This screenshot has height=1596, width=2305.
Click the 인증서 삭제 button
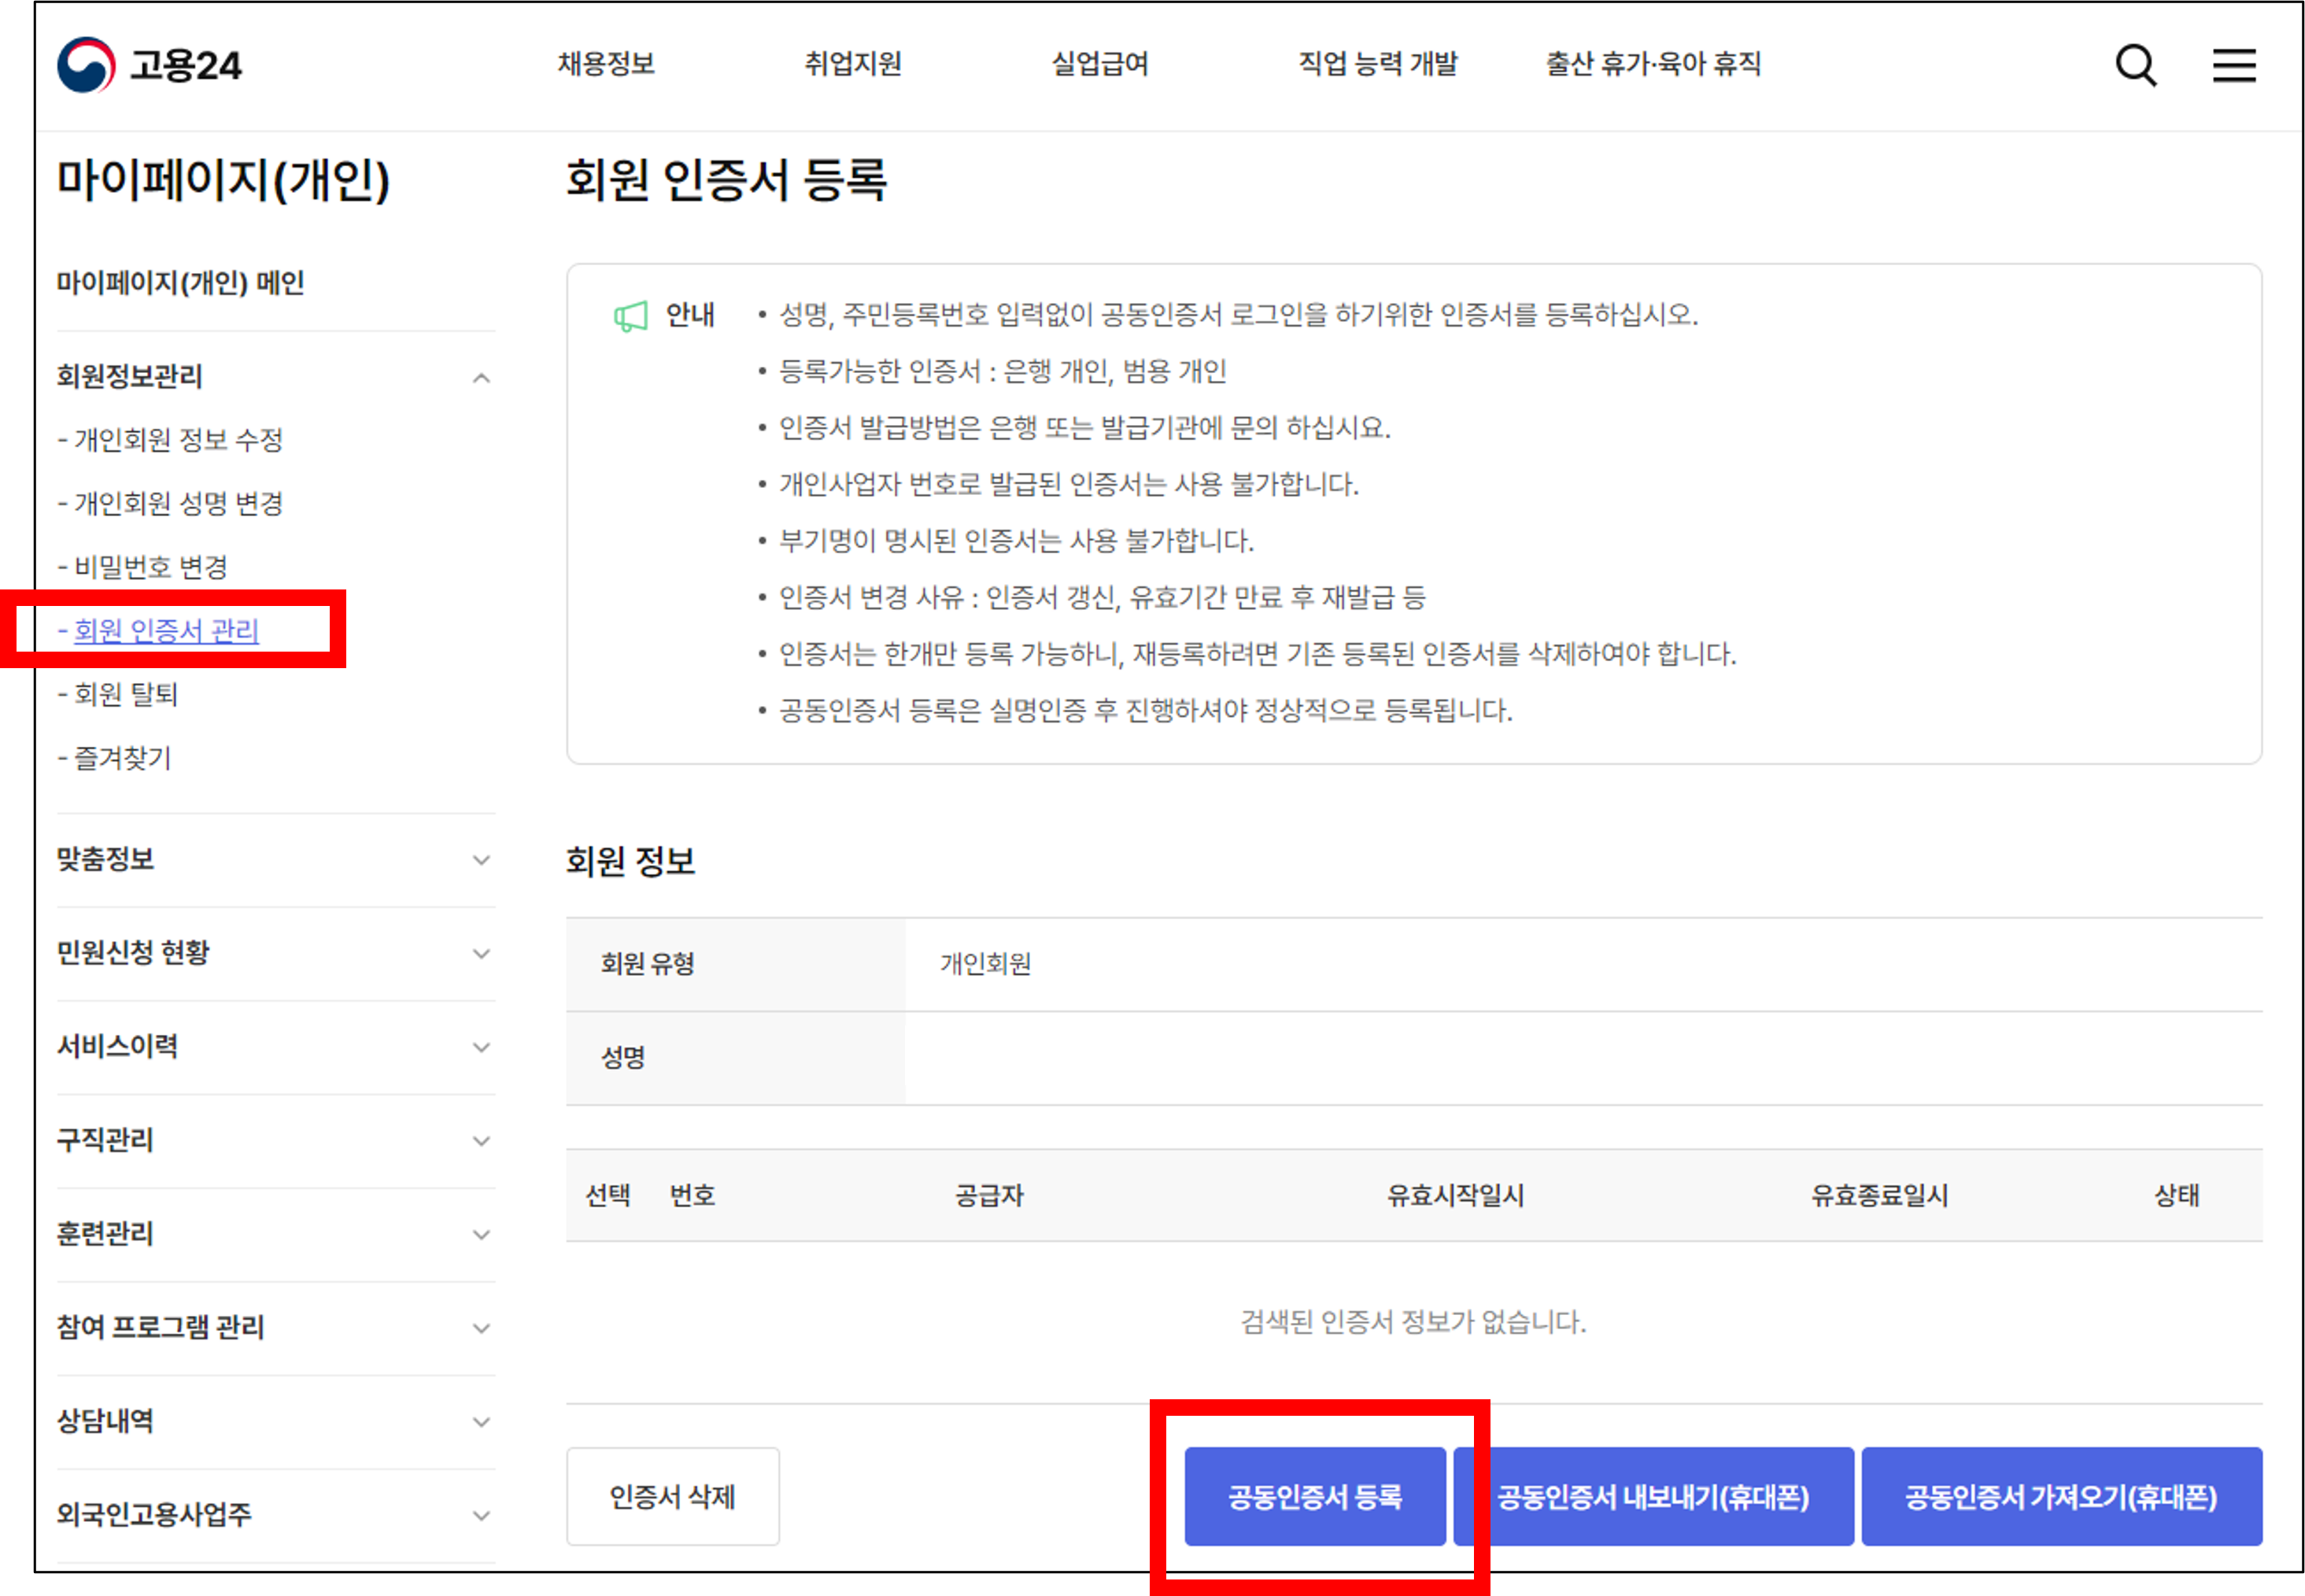click(672, 1496)
